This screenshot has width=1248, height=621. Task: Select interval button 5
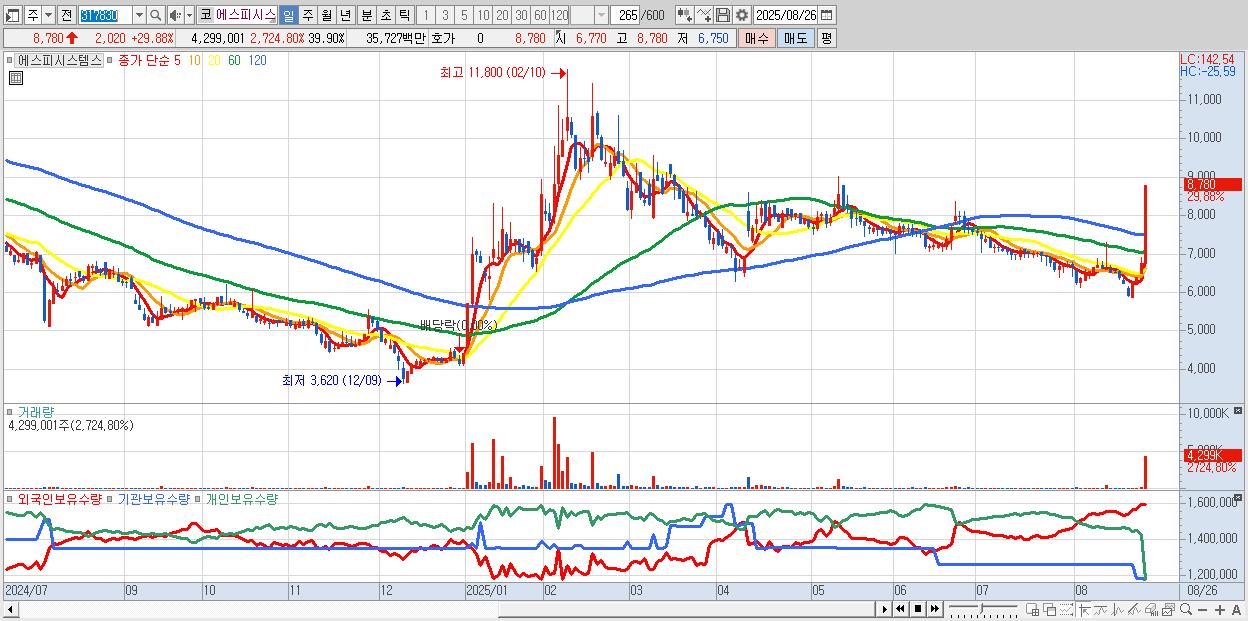(464, 16)
